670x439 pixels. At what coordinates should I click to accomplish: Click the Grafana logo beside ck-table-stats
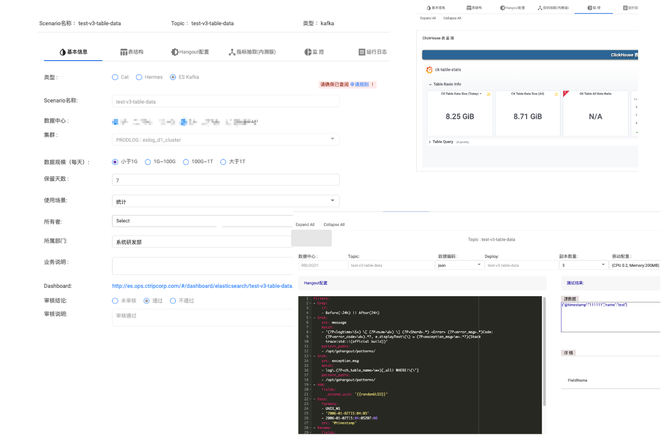click(x=430, y=70)
